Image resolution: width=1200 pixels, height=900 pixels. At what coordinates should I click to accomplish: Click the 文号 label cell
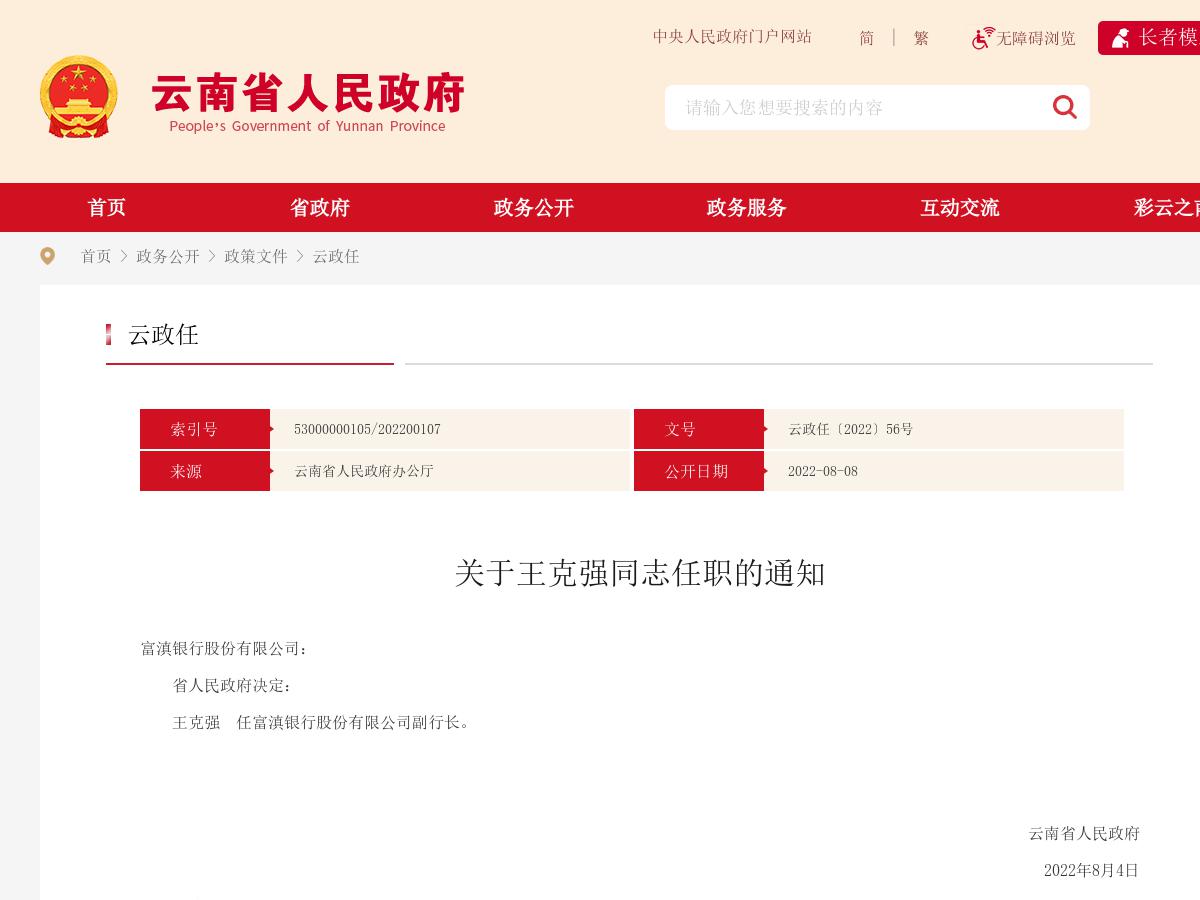coord(699,429)
